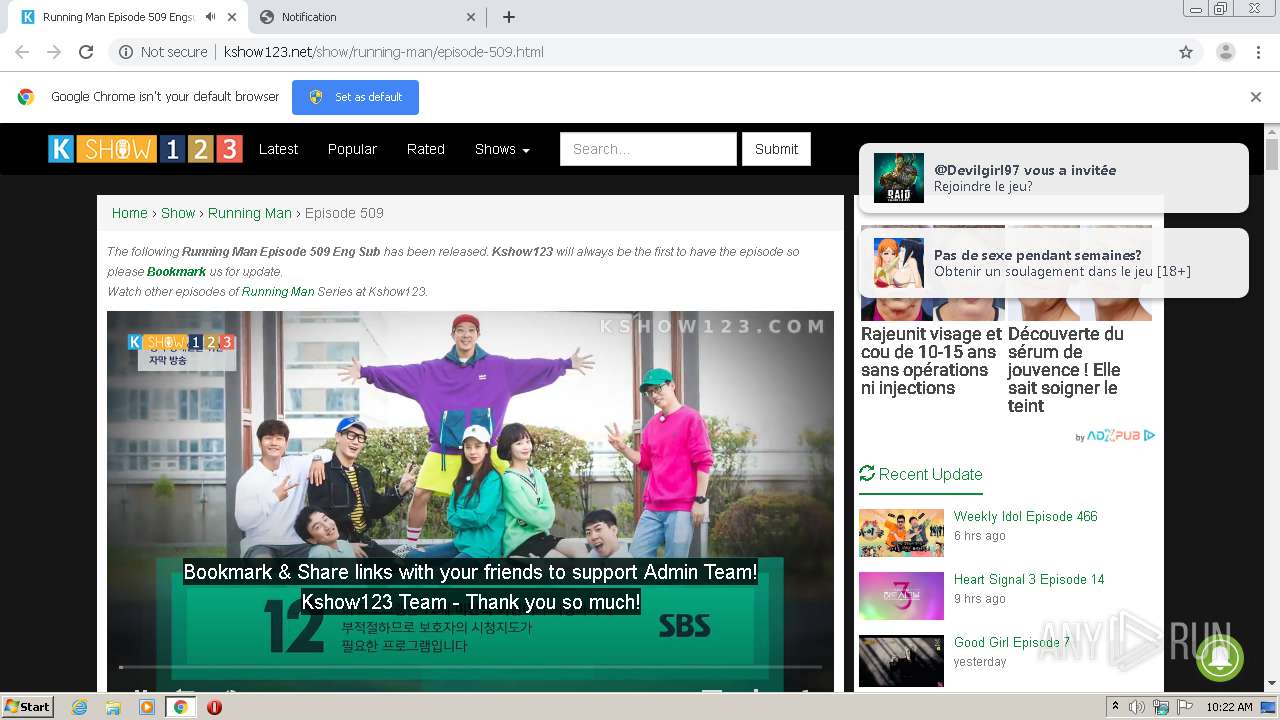Click the Bookmark link in description
The height and width of the screenshot is (720, 1280).
point(176,272)
